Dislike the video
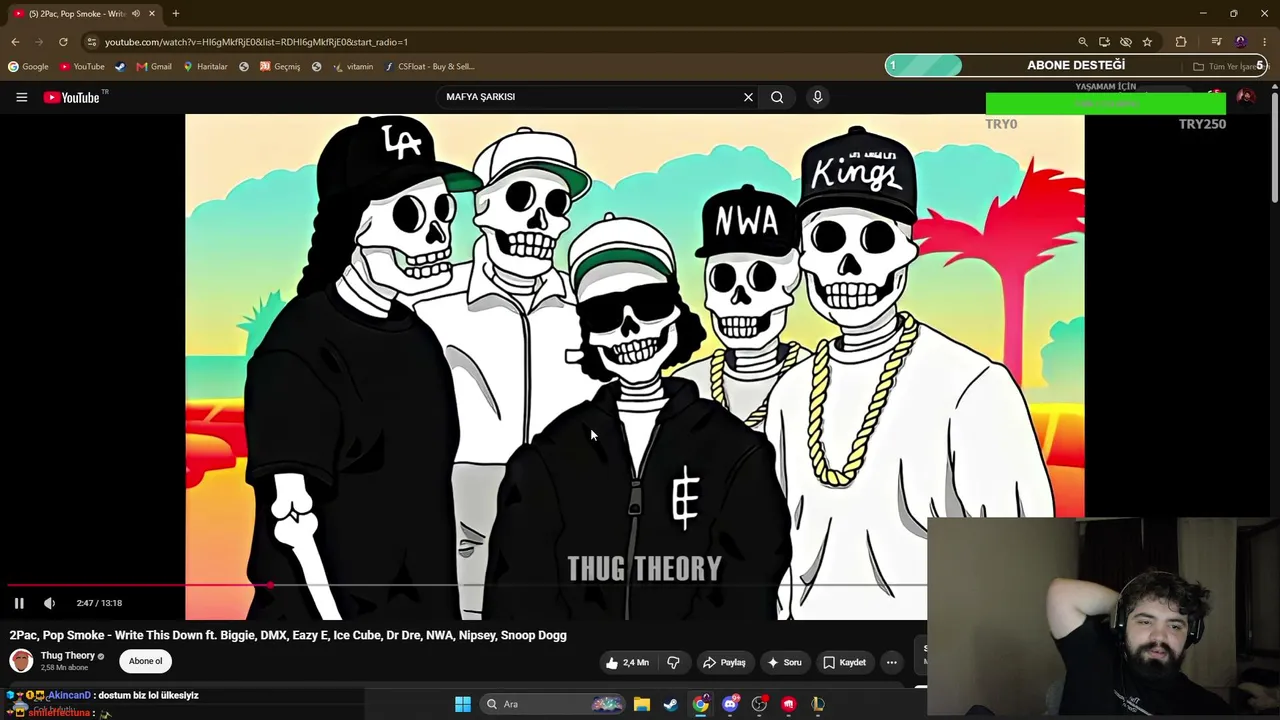Image resolution: width=1280 pixels, height=720 pixels. [x=673, y=662]
